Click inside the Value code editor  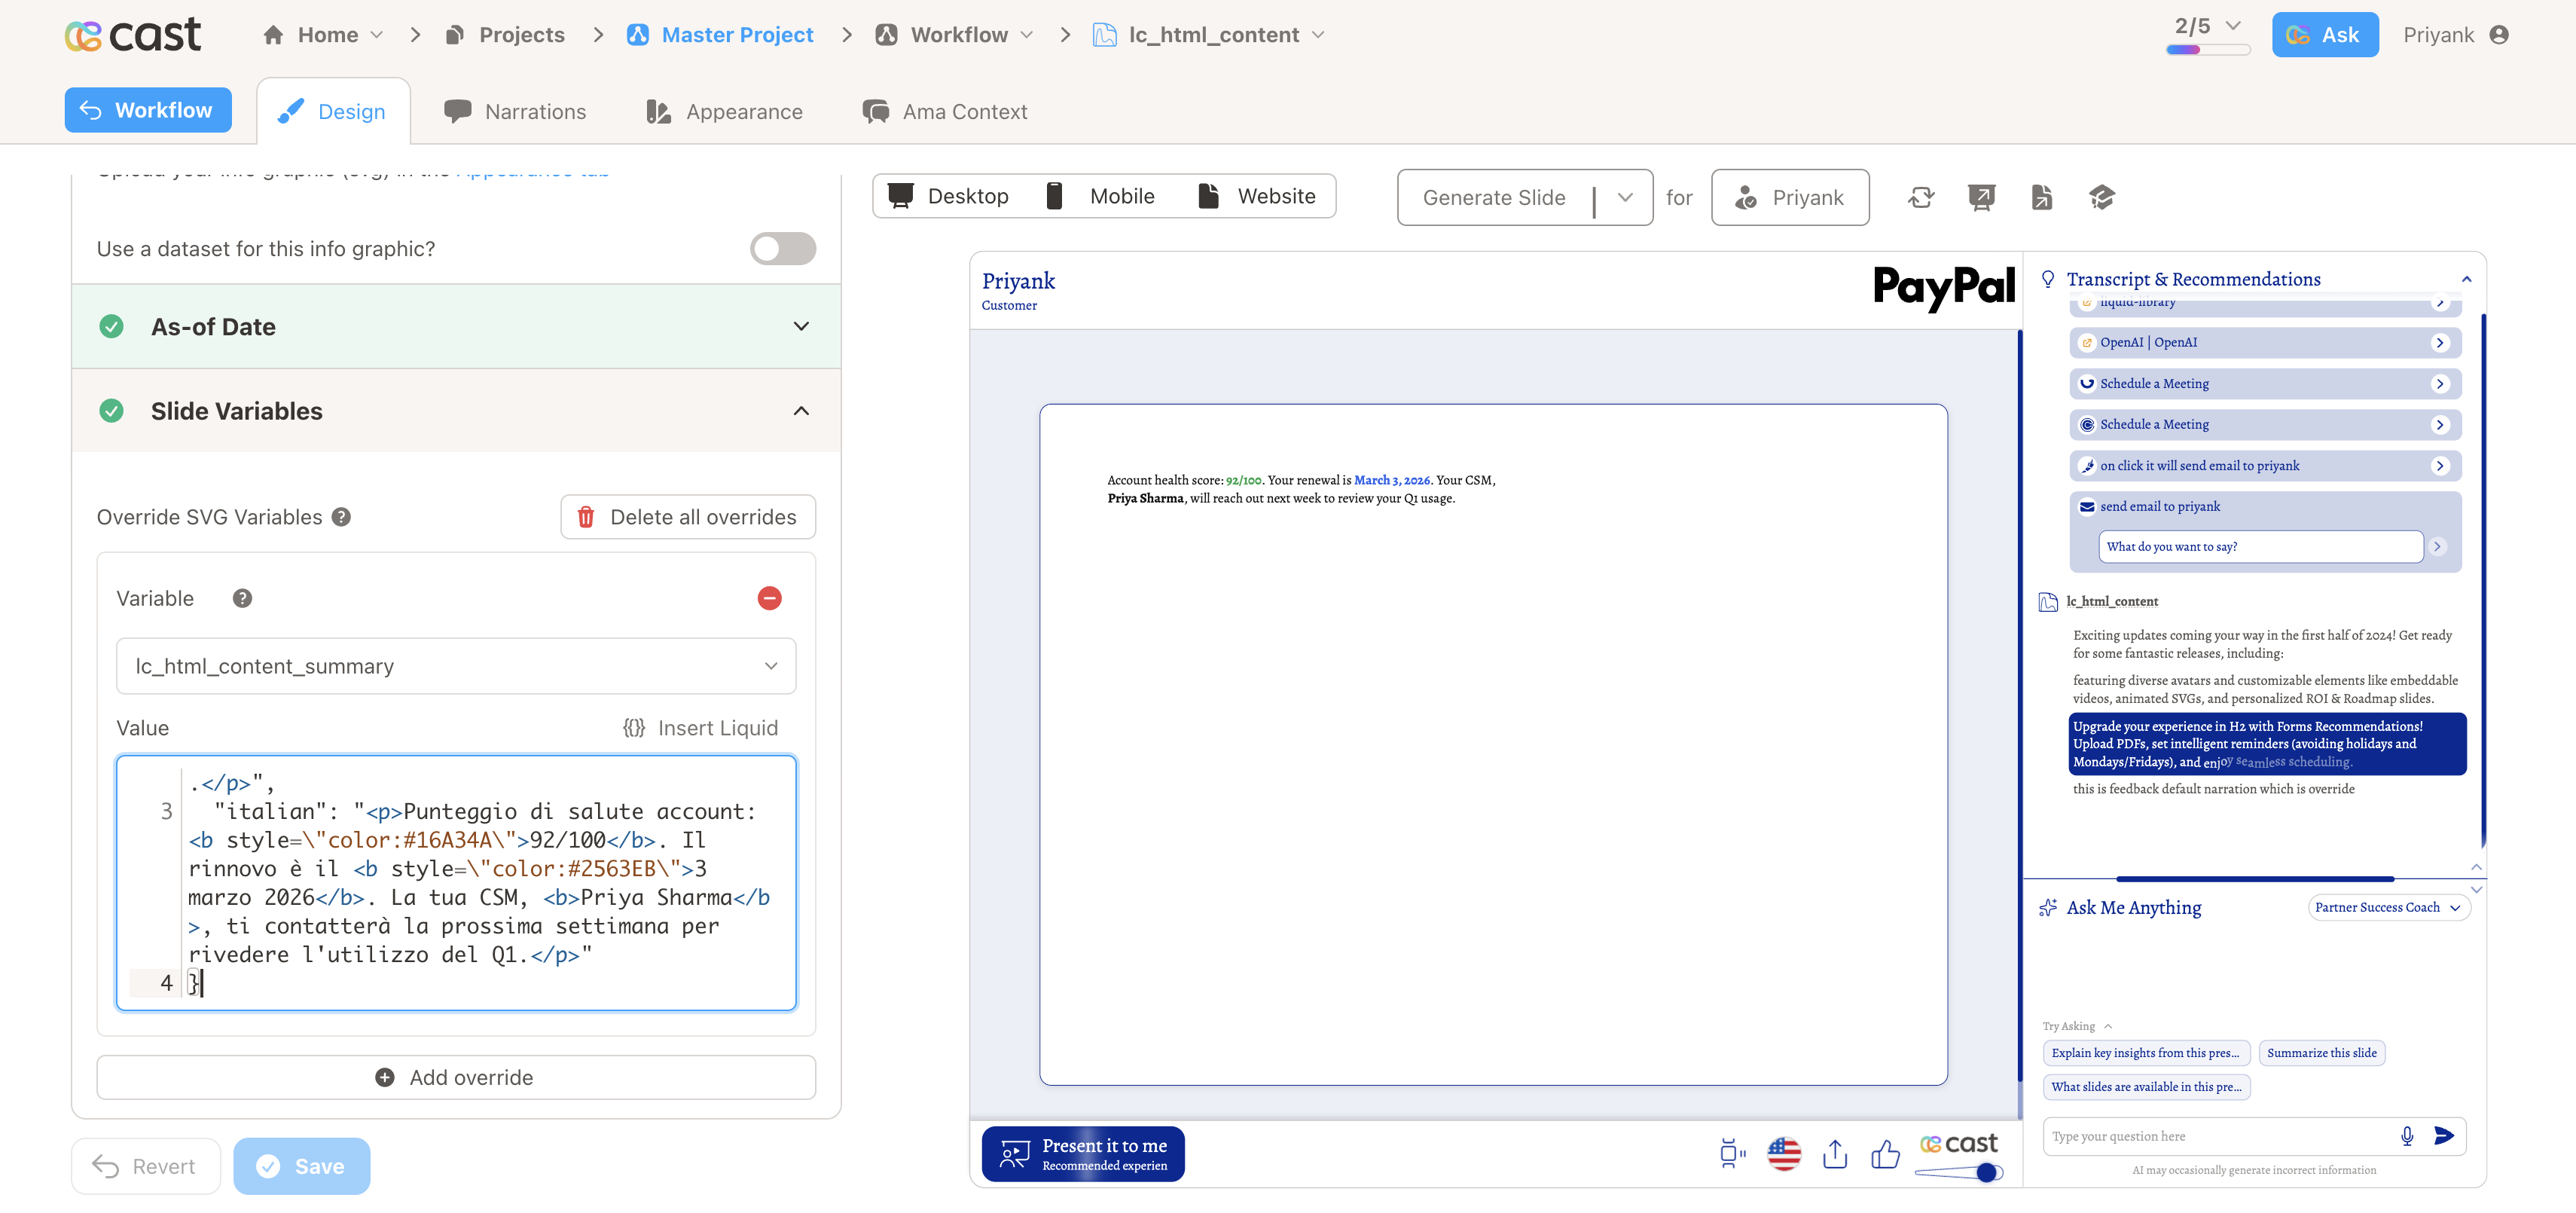point(456,883)
